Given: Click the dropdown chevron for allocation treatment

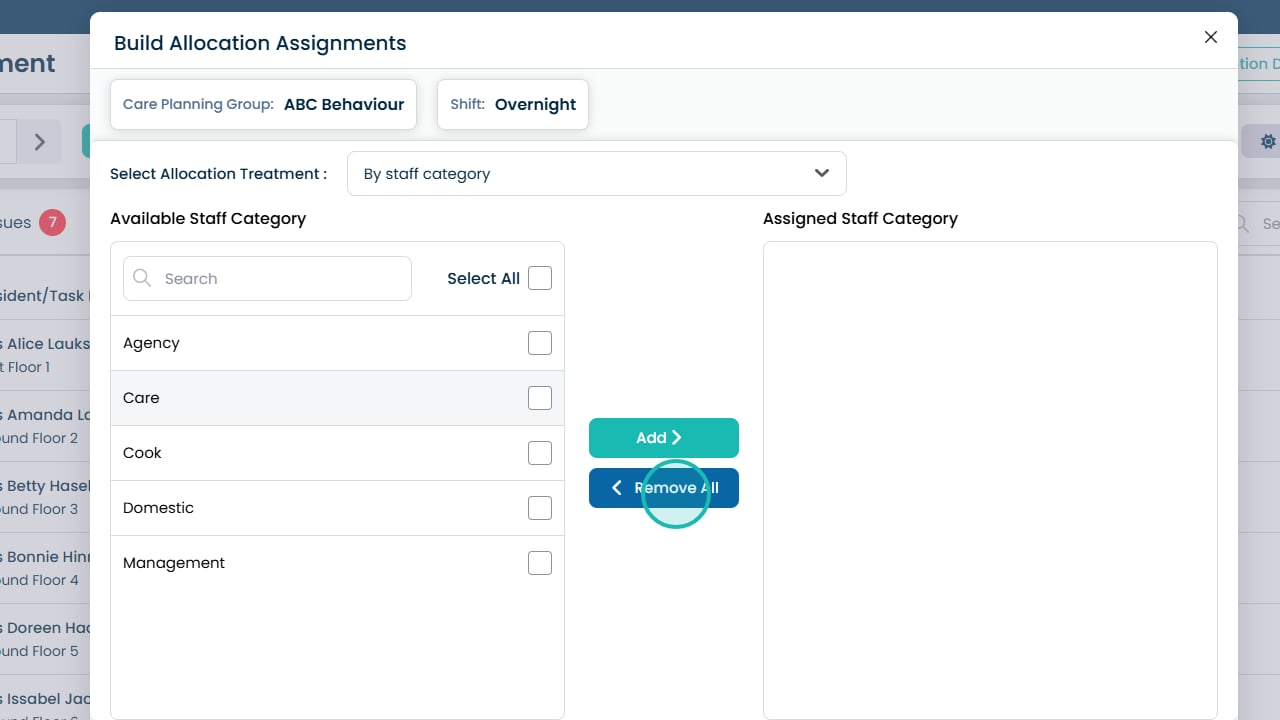Looking at the screenshot, I should 821,174.
